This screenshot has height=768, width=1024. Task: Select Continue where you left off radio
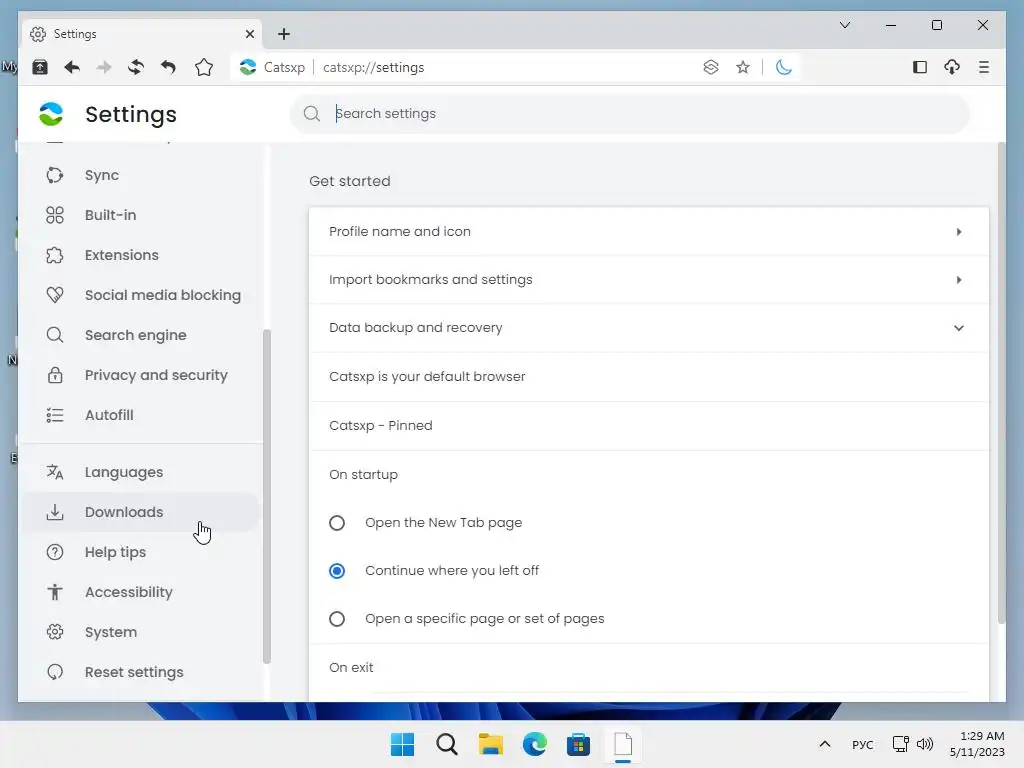(337, 571)
